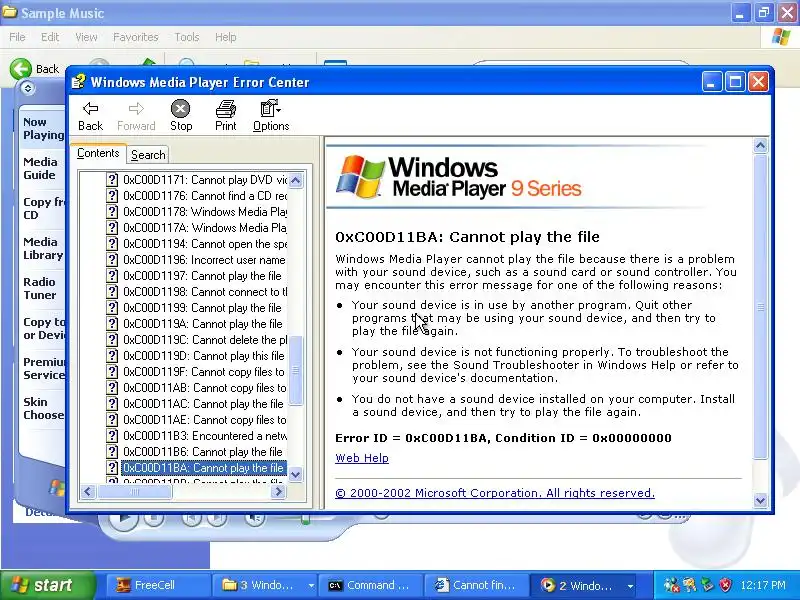The height and width of the screenshot is (600, 800).
Task: Click contents list horizontal scroll right arrow
Action: [278, 491]
